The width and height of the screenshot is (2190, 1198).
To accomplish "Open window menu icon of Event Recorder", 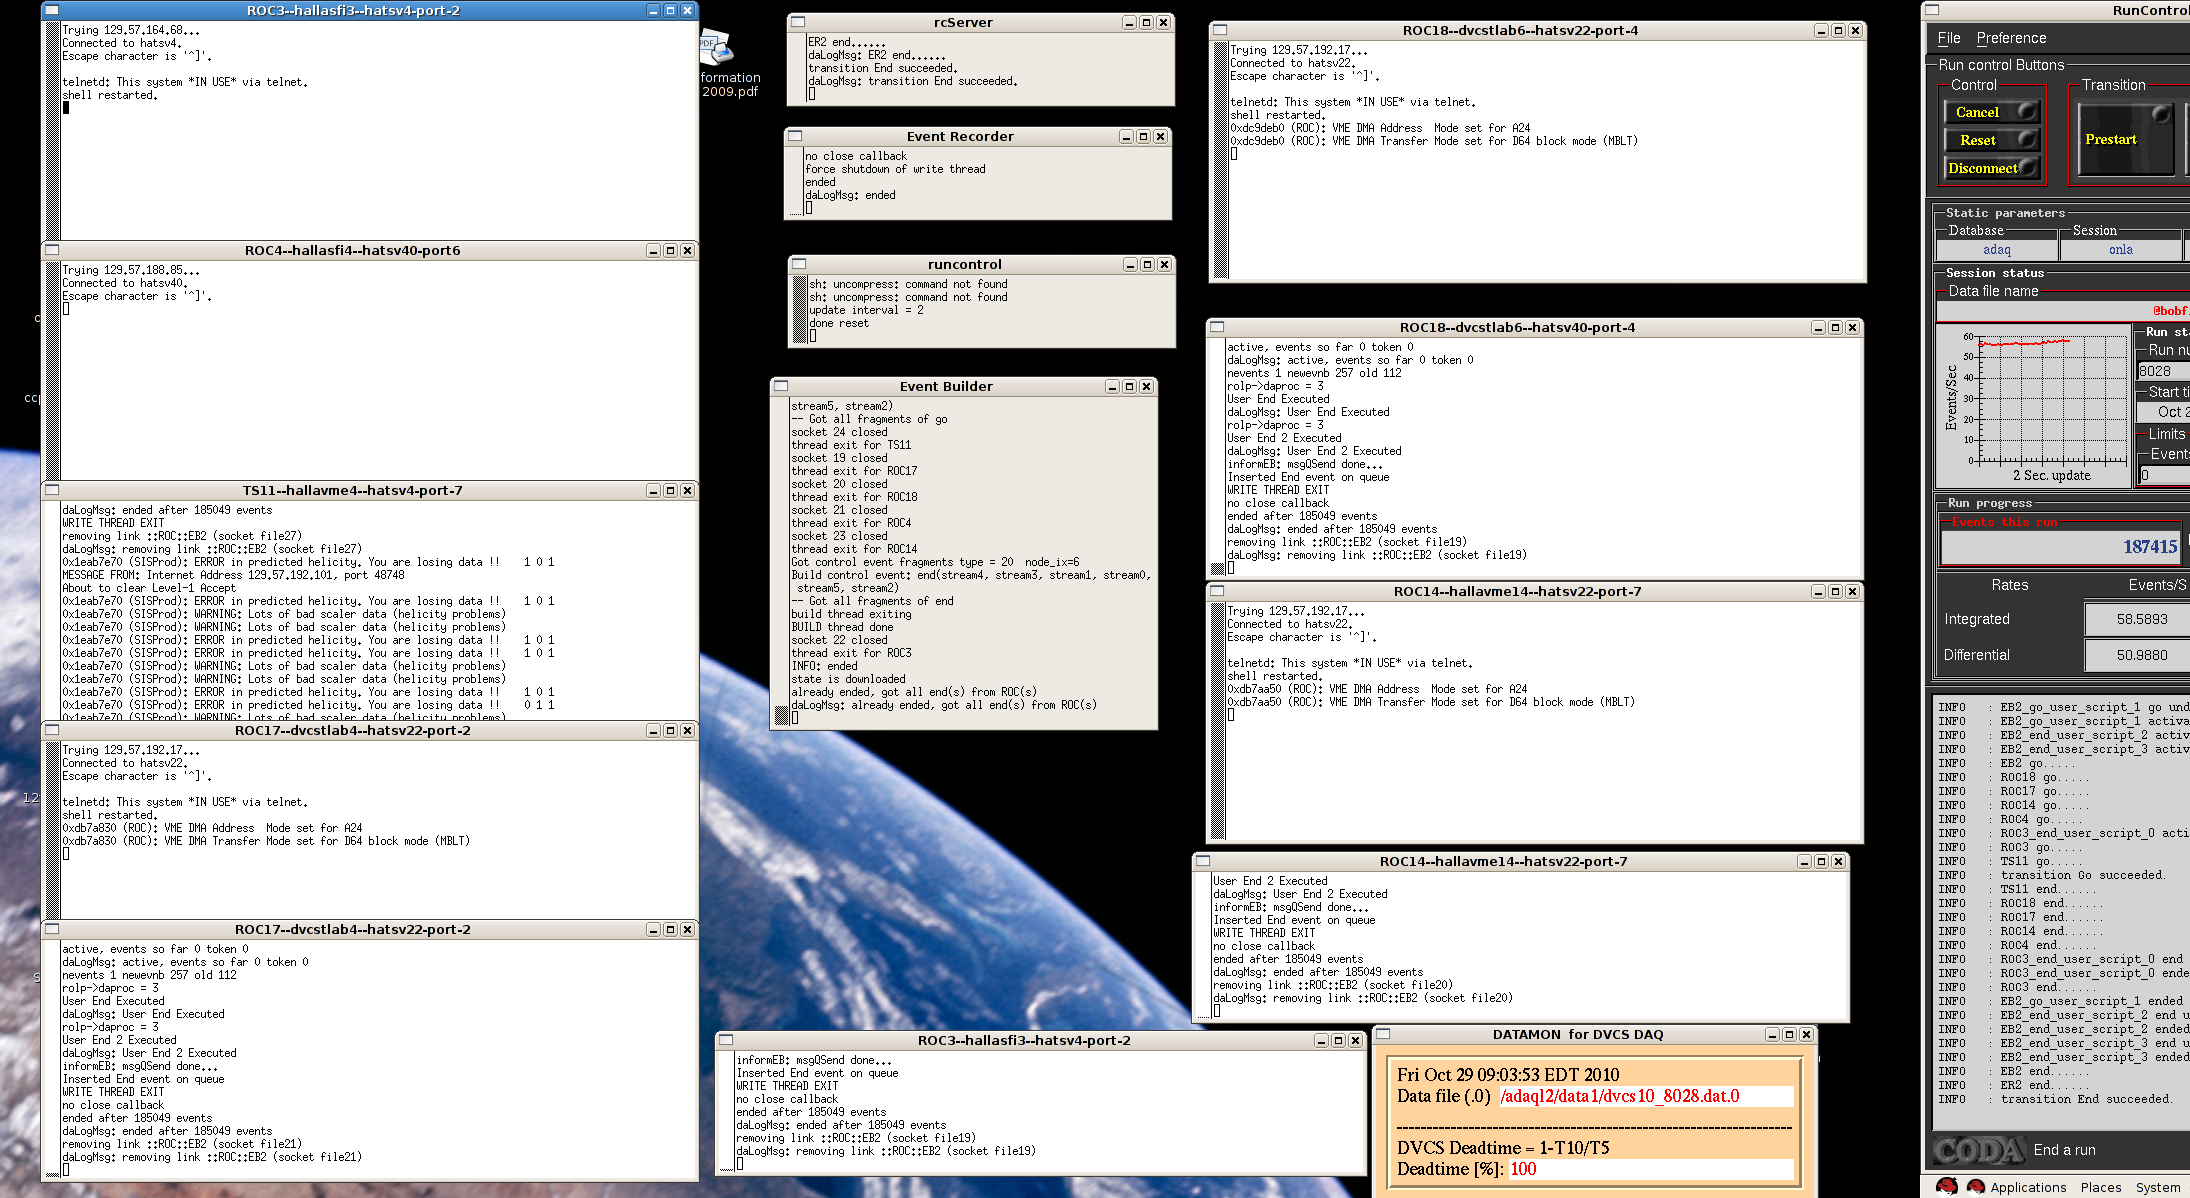I will [795, 136].
